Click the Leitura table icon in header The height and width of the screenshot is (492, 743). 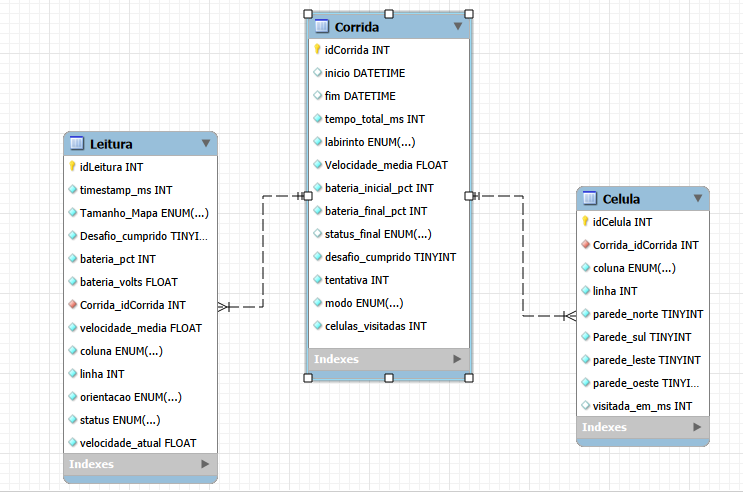[x=77, y=143]
